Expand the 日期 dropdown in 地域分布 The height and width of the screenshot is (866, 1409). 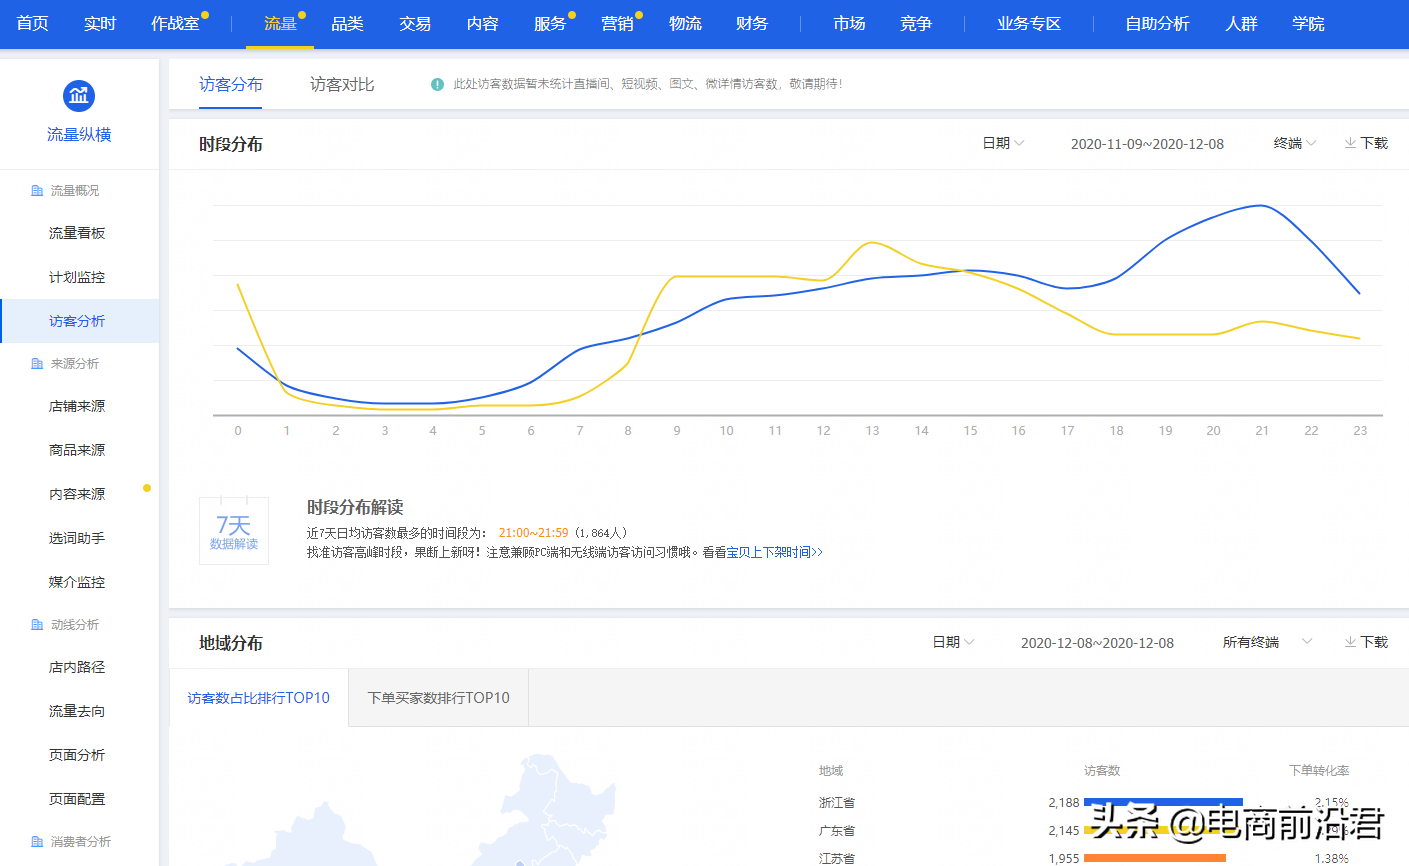pyautogui.click(x=953, y=642)
